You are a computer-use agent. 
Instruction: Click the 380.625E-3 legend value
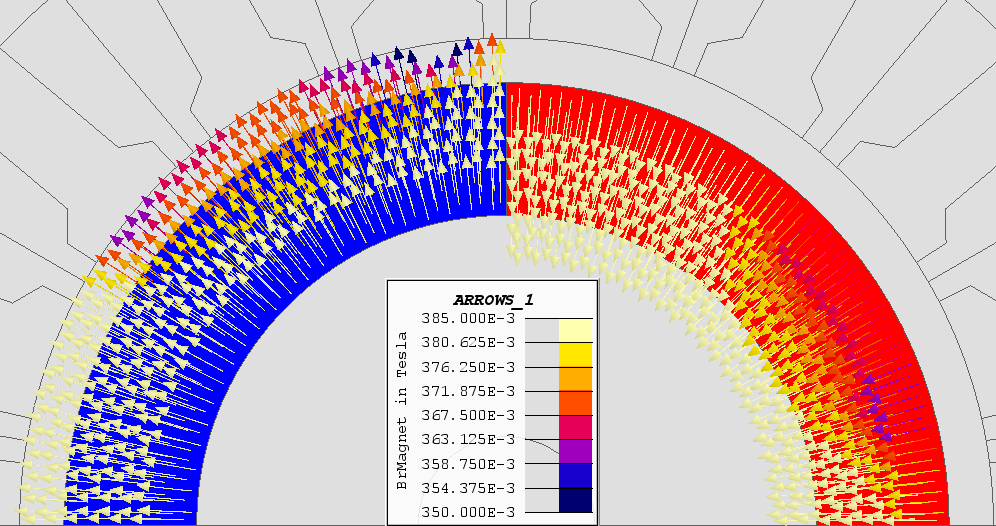pyautogui.click(x=469, y=342)
